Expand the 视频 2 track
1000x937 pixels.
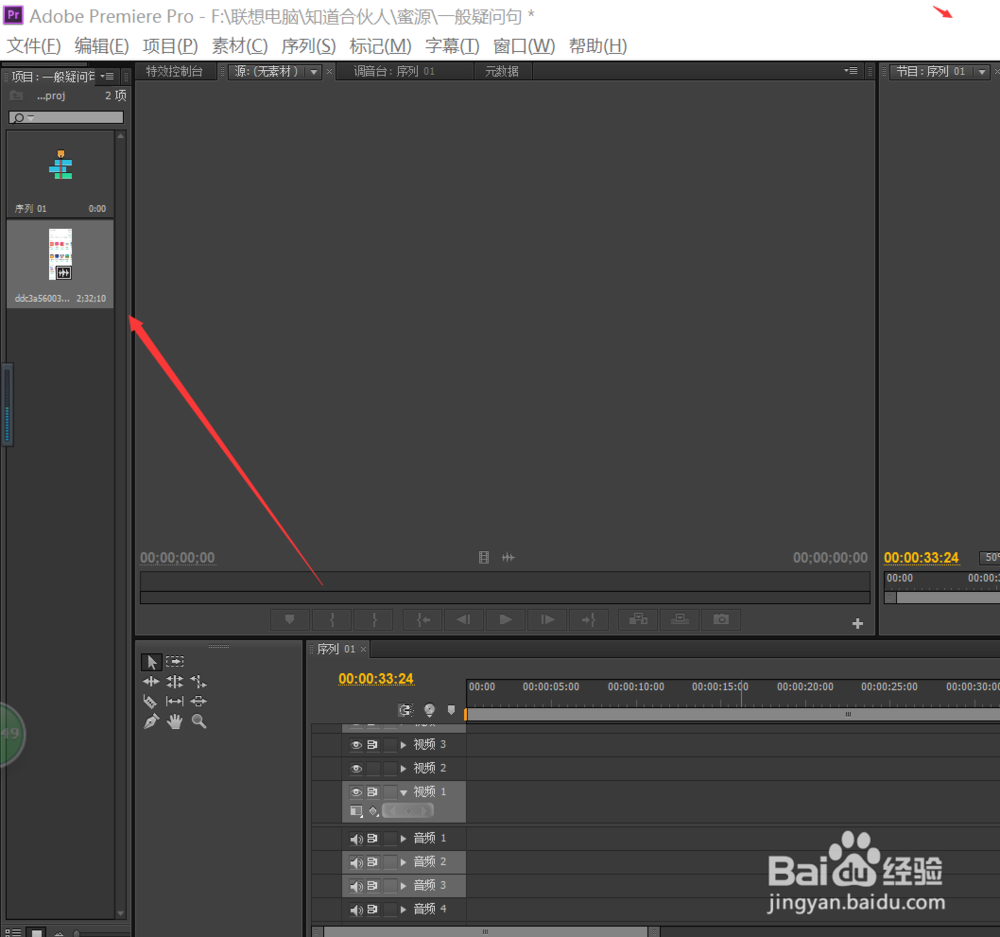pyautogui.click(x=403, y=768)
